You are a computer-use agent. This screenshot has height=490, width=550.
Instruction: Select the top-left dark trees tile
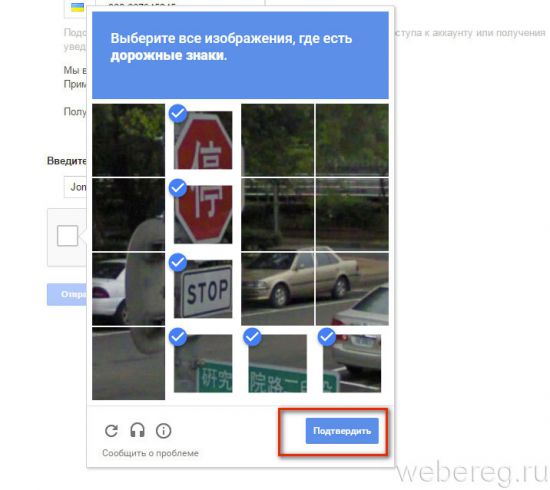[x=128, y=140]
